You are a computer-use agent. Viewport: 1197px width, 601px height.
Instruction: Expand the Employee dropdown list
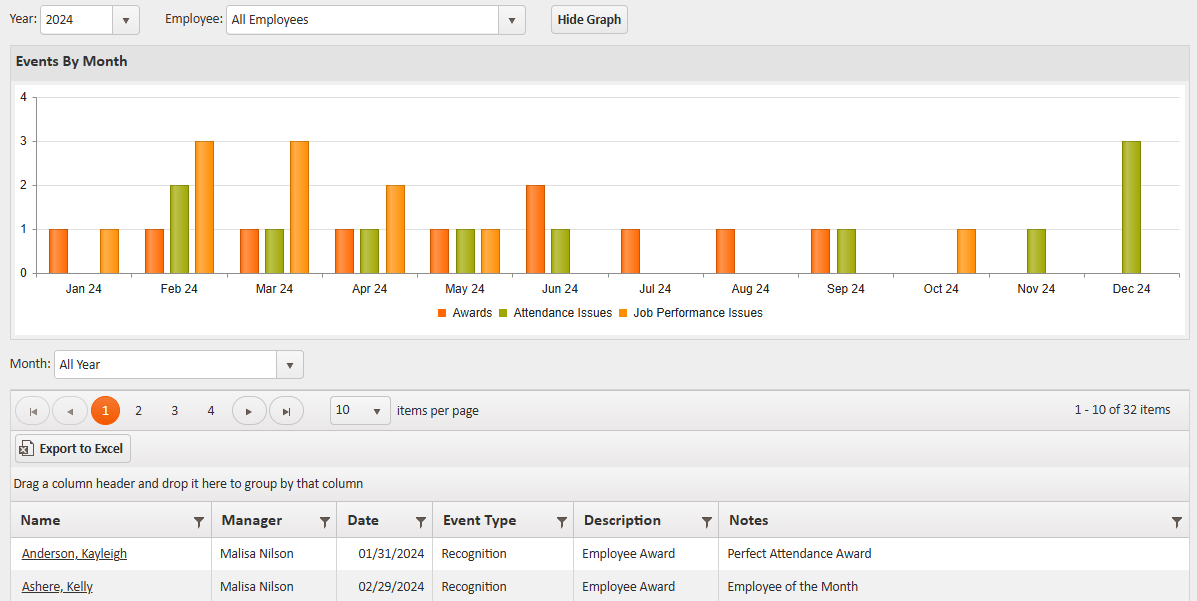(x=511, y=20)
